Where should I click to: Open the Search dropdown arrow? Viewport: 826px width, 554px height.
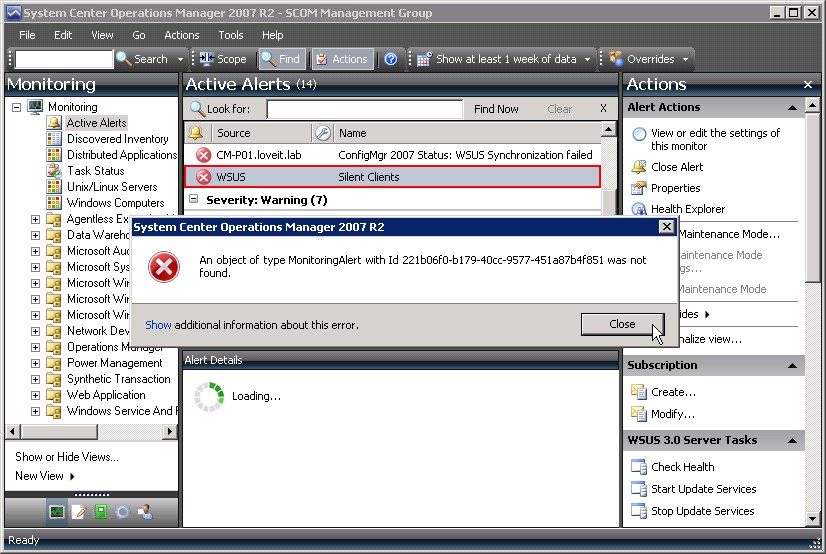[x=180, y=59]
